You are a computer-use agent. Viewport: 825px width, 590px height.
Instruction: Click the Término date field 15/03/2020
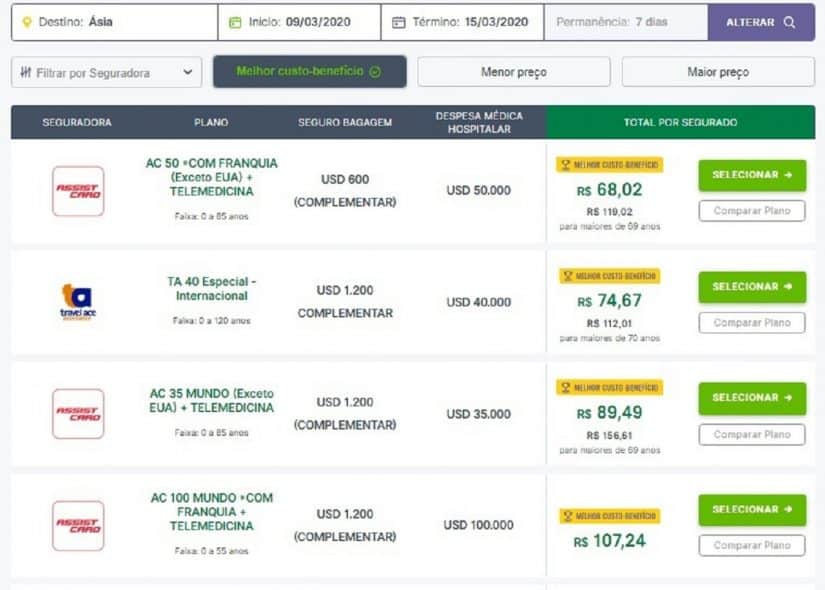tap(462, 22)
